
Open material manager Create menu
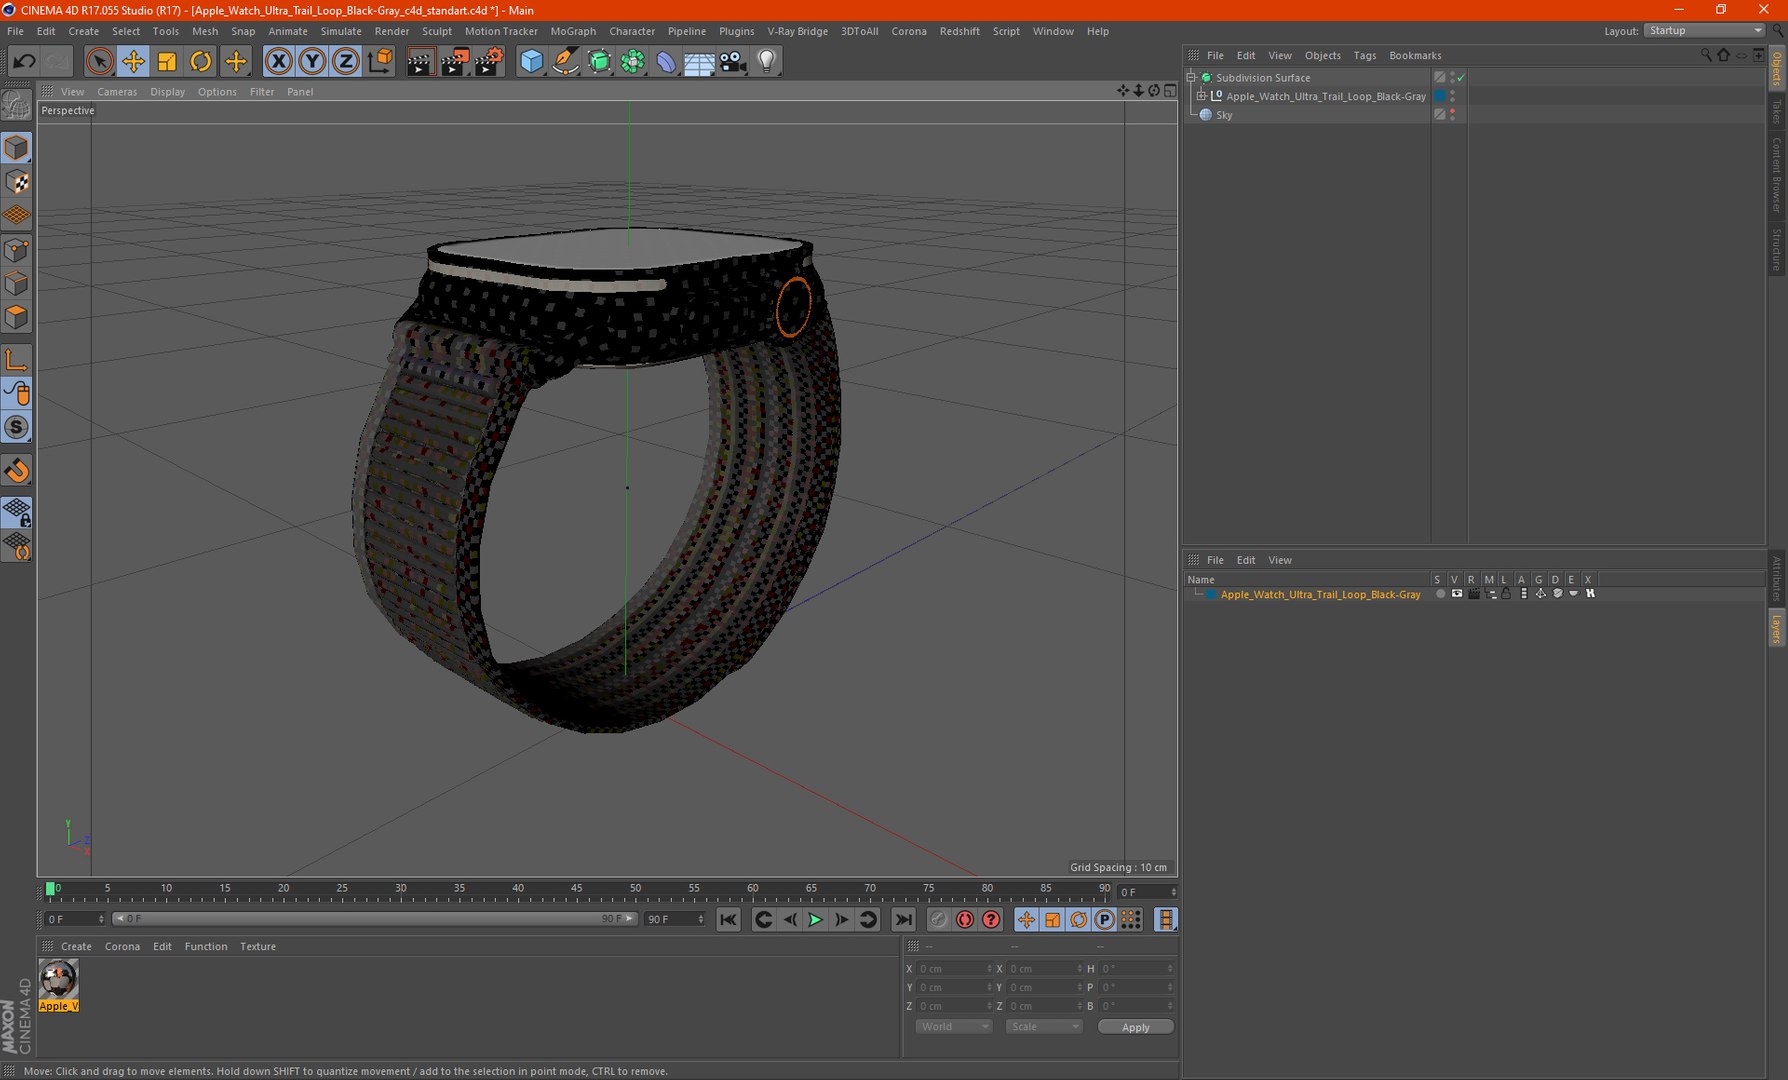(76, 947)
